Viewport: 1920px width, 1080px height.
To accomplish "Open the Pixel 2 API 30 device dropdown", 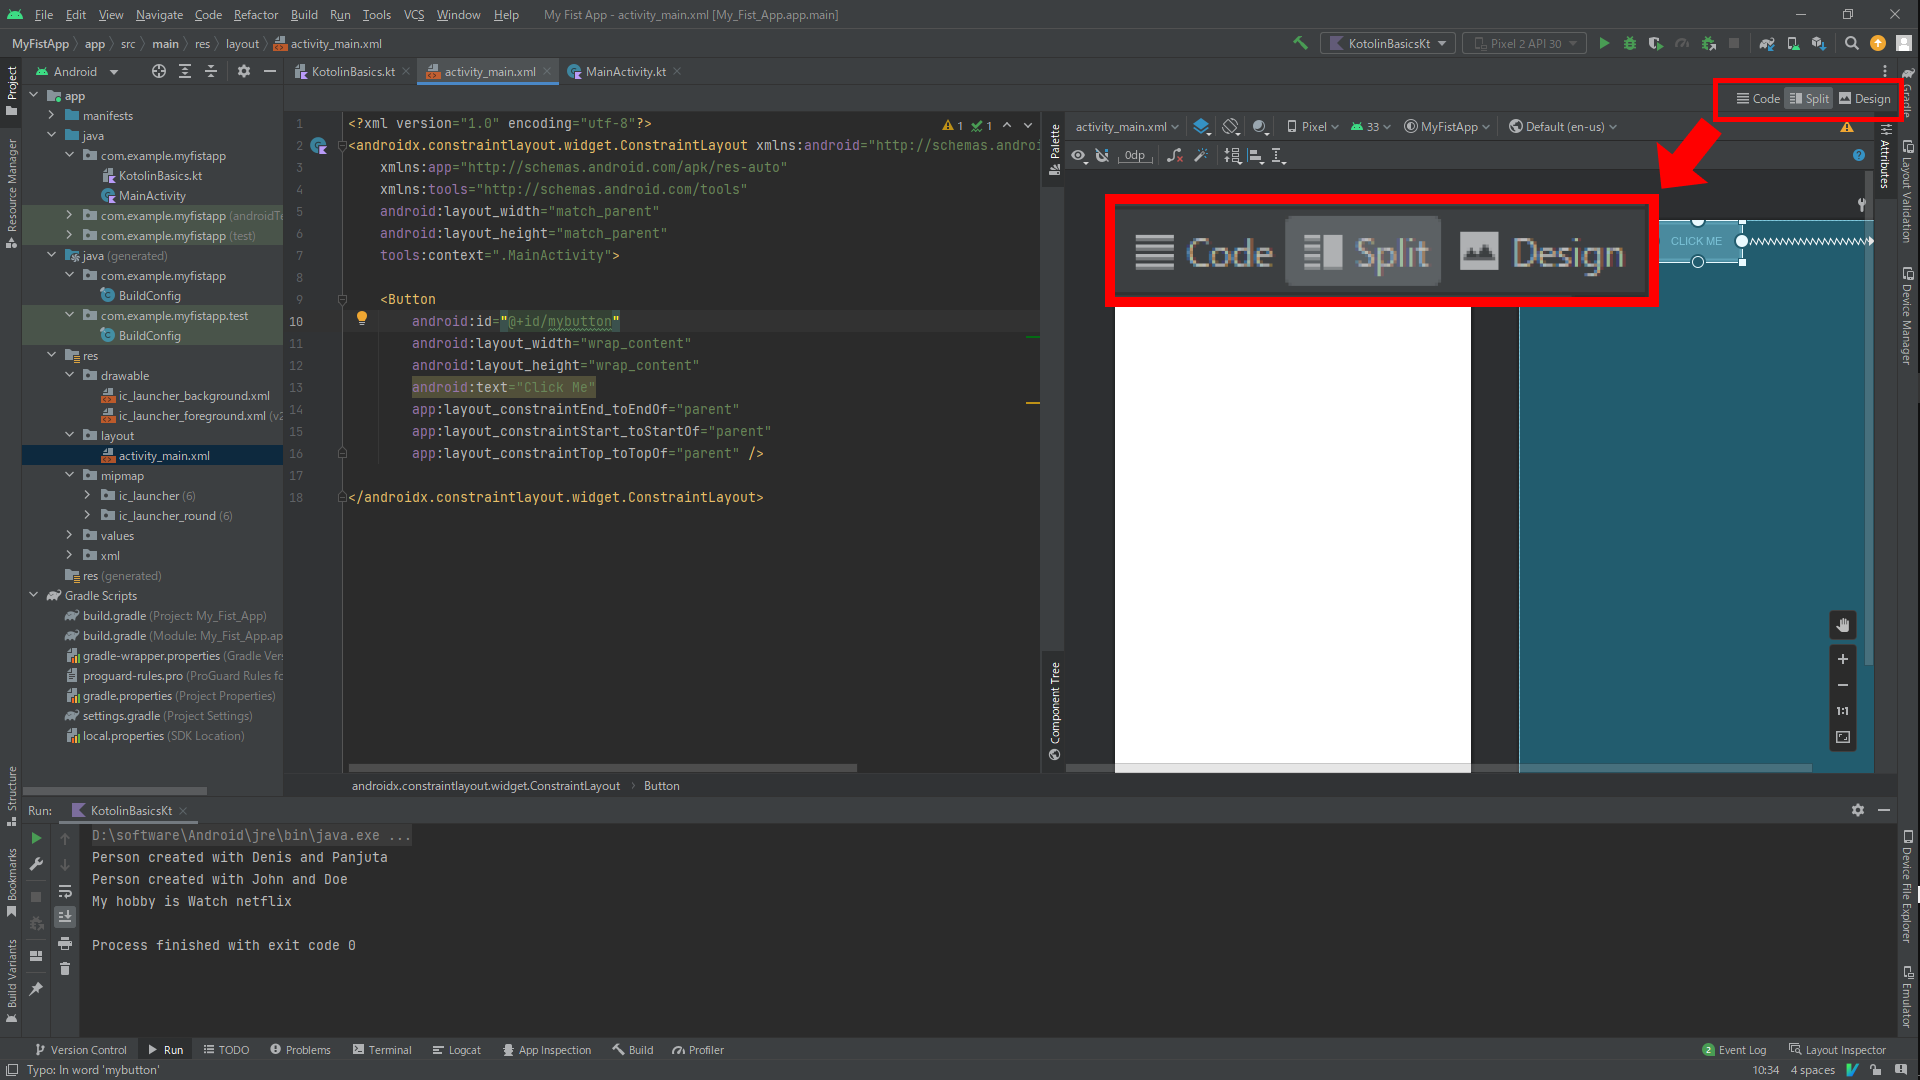I will click(x=1524, y=43).
